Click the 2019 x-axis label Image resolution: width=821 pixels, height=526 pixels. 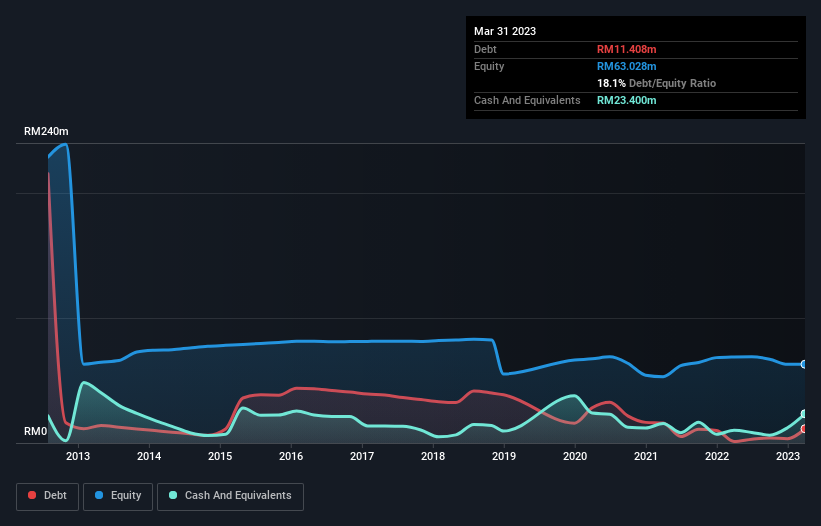click(x=504, y=456)
